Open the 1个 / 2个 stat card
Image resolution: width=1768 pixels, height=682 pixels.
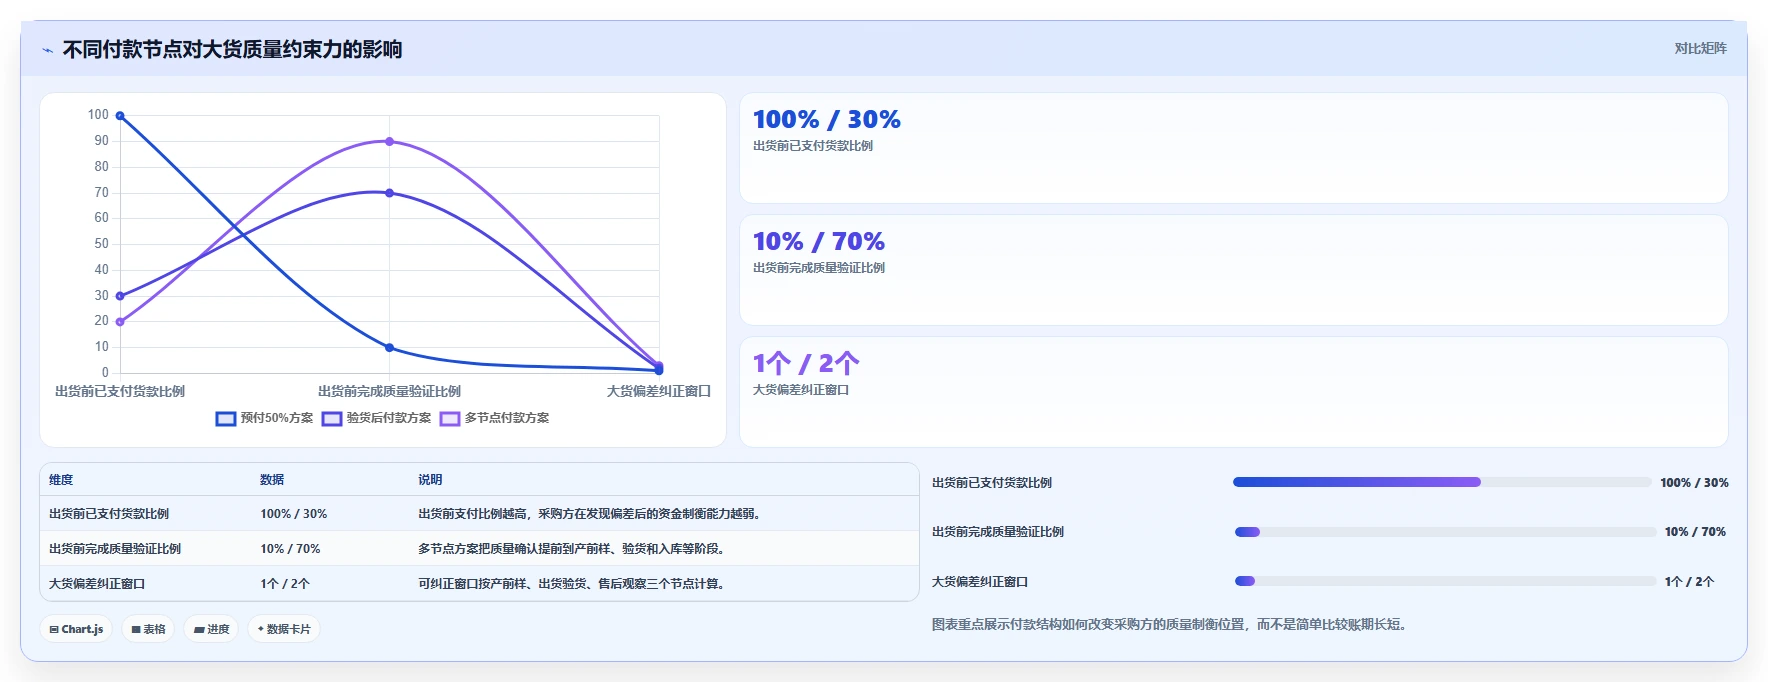(x=1233, y=392)
